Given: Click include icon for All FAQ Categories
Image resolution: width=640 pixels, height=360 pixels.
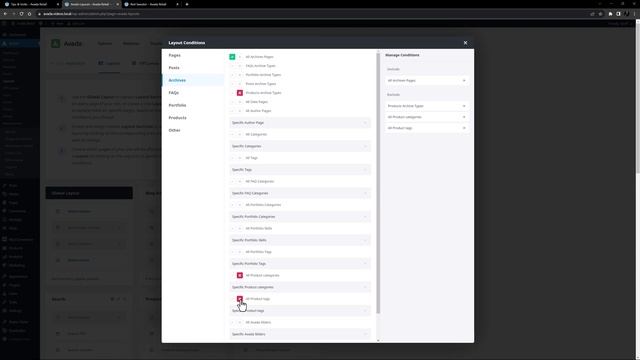Looking at the screenshot, I should [x=232, y=181].
